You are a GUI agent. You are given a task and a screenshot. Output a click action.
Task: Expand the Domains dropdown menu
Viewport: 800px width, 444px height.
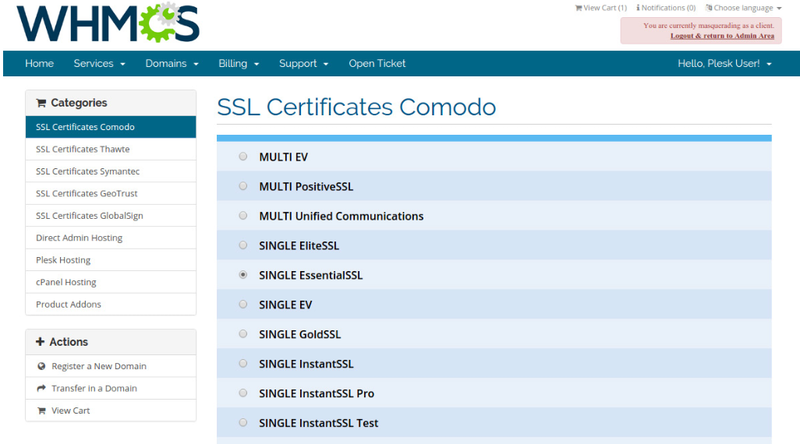point(171,64)
